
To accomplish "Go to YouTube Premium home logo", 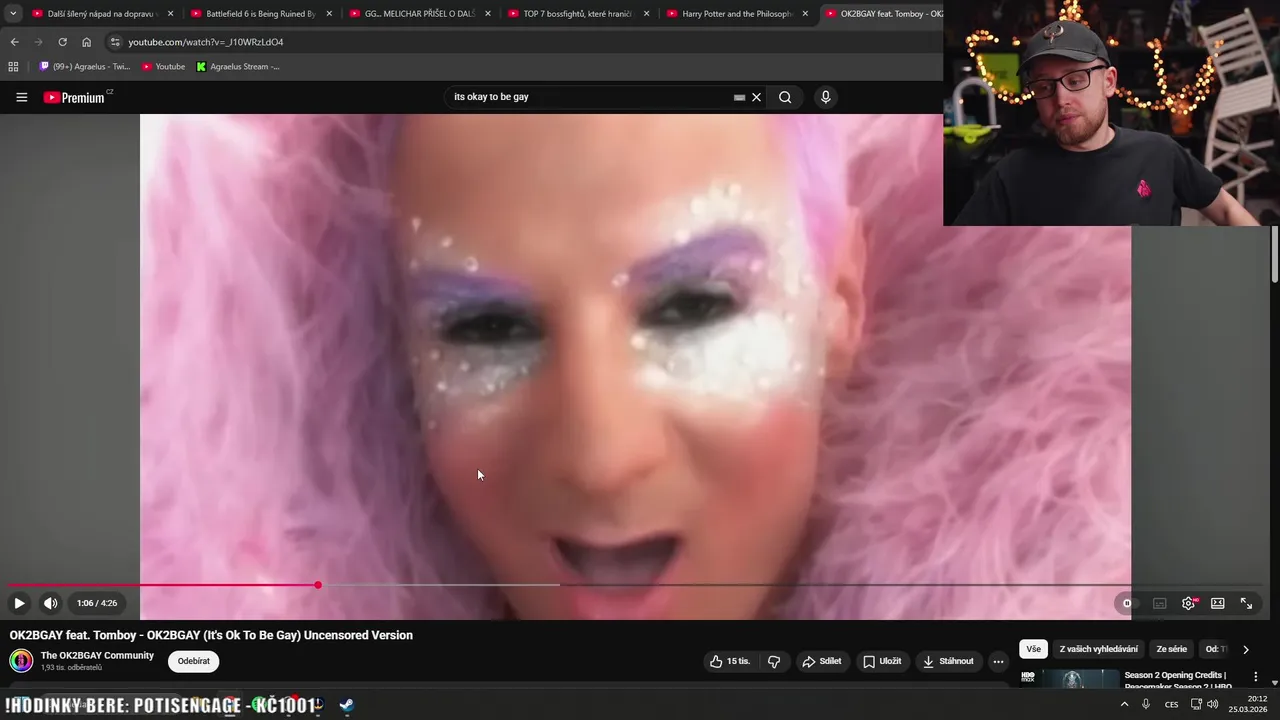I will pyautogui.click(x=75, y=97).
